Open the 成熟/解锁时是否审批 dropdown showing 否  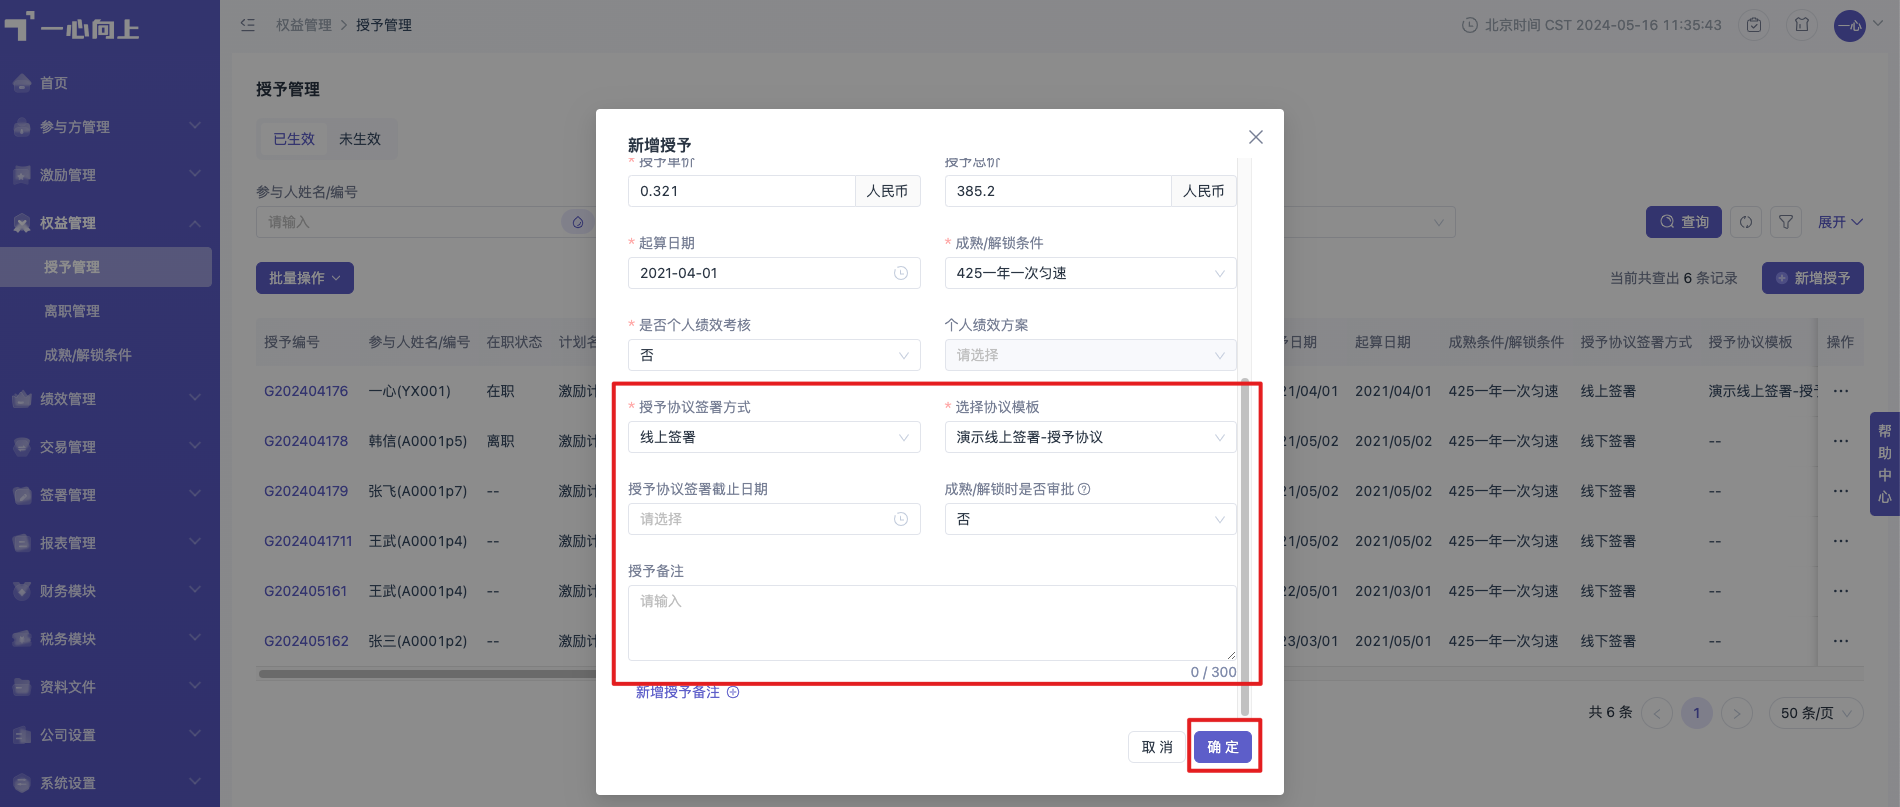click(1090, 519)
